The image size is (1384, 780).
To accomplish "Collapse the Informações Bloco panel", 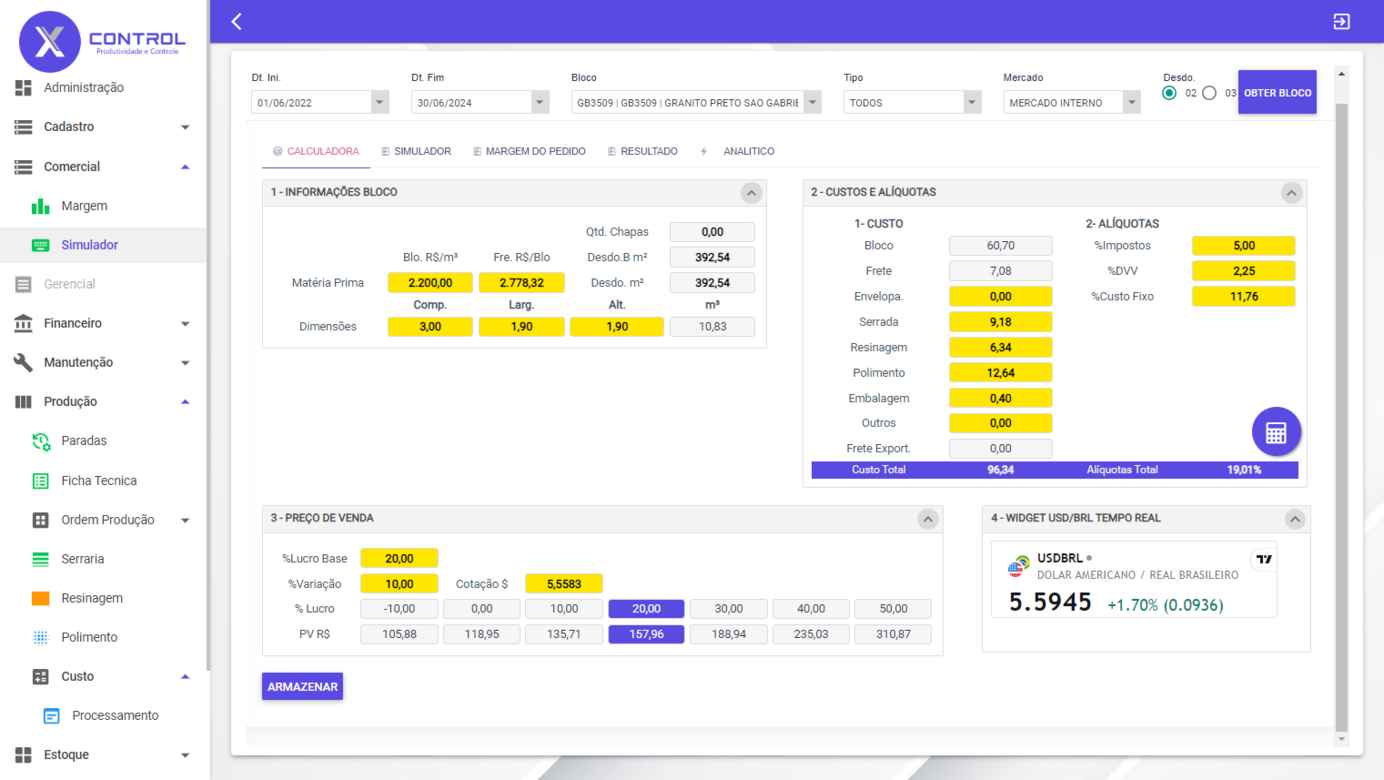I will 751,193.
